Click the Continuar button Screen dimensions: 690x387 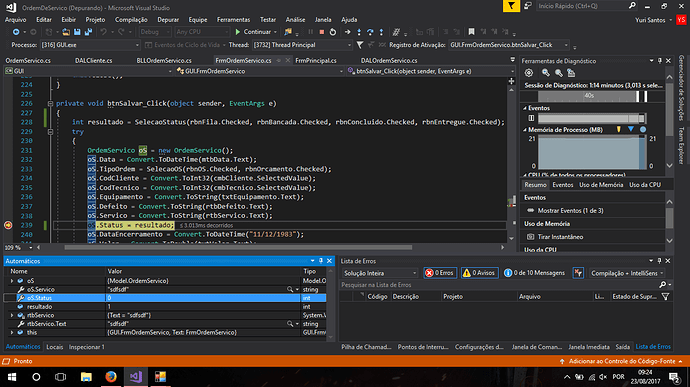coord(256,32)
